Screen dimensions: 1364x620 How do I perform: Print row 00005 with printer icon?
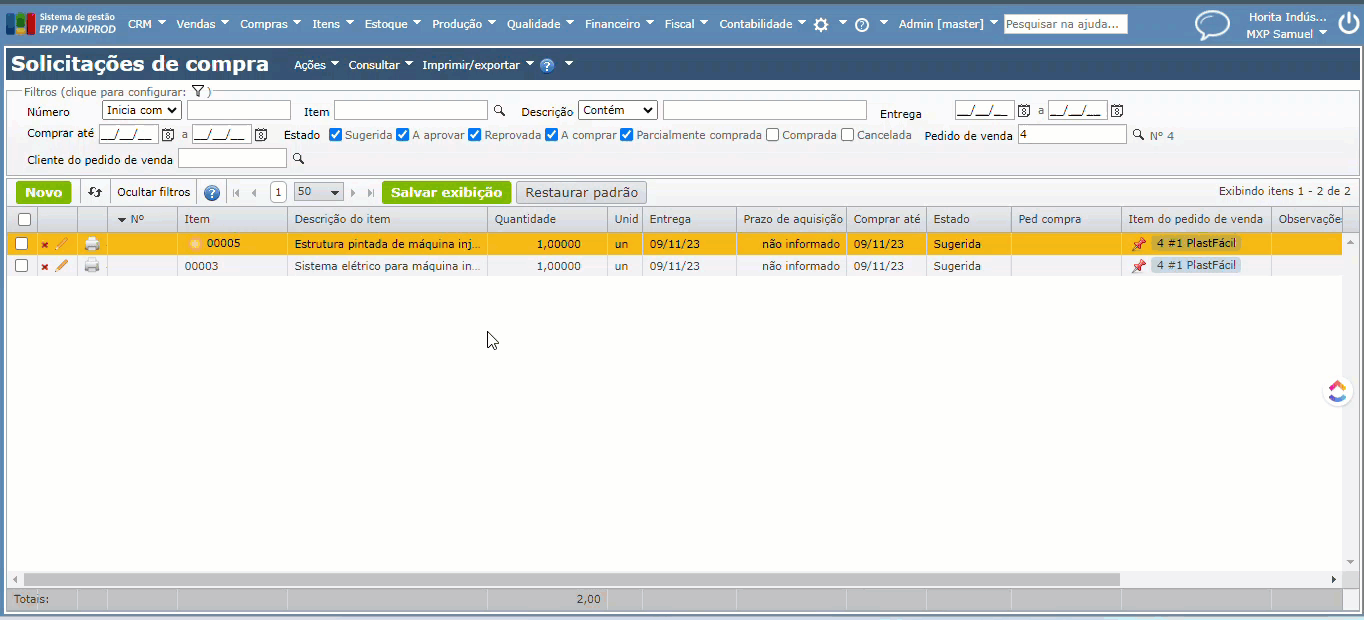tap(92, 243)
